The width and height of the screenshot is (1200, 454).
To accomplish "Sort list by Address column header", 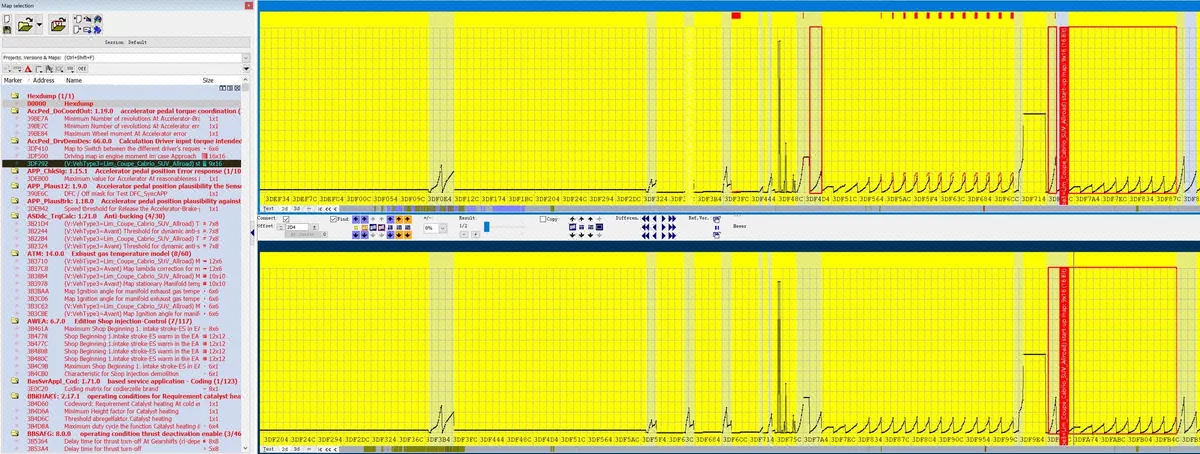I will [x=43, y=80].
